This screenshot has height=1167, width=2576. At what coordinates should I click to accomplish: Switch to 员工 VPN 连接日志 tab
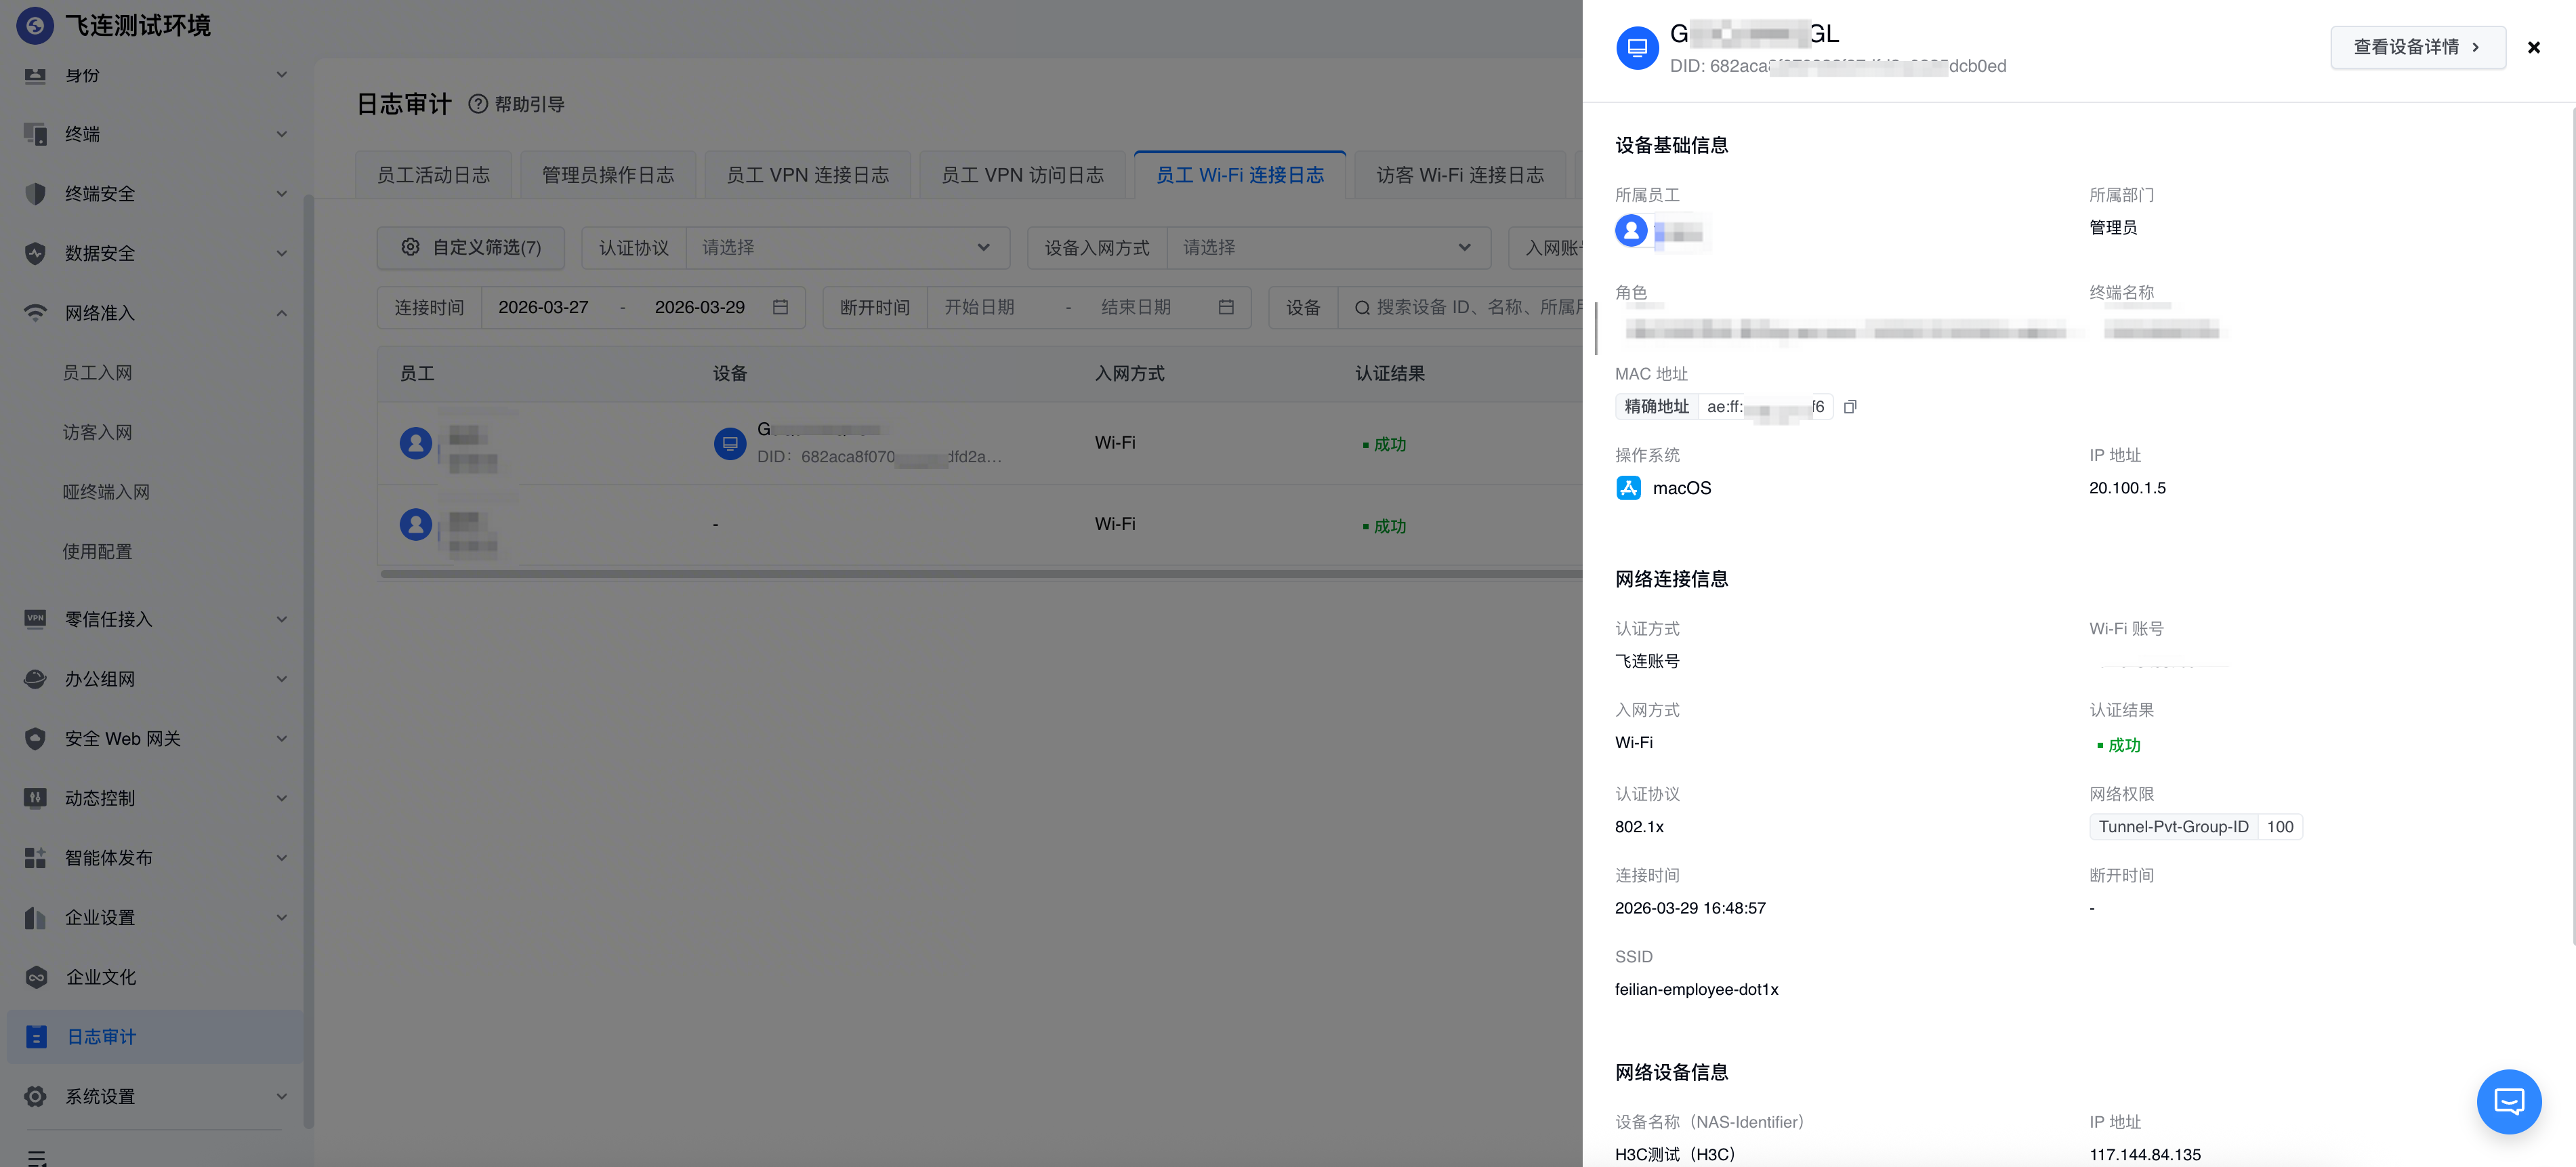pos(807,175)
